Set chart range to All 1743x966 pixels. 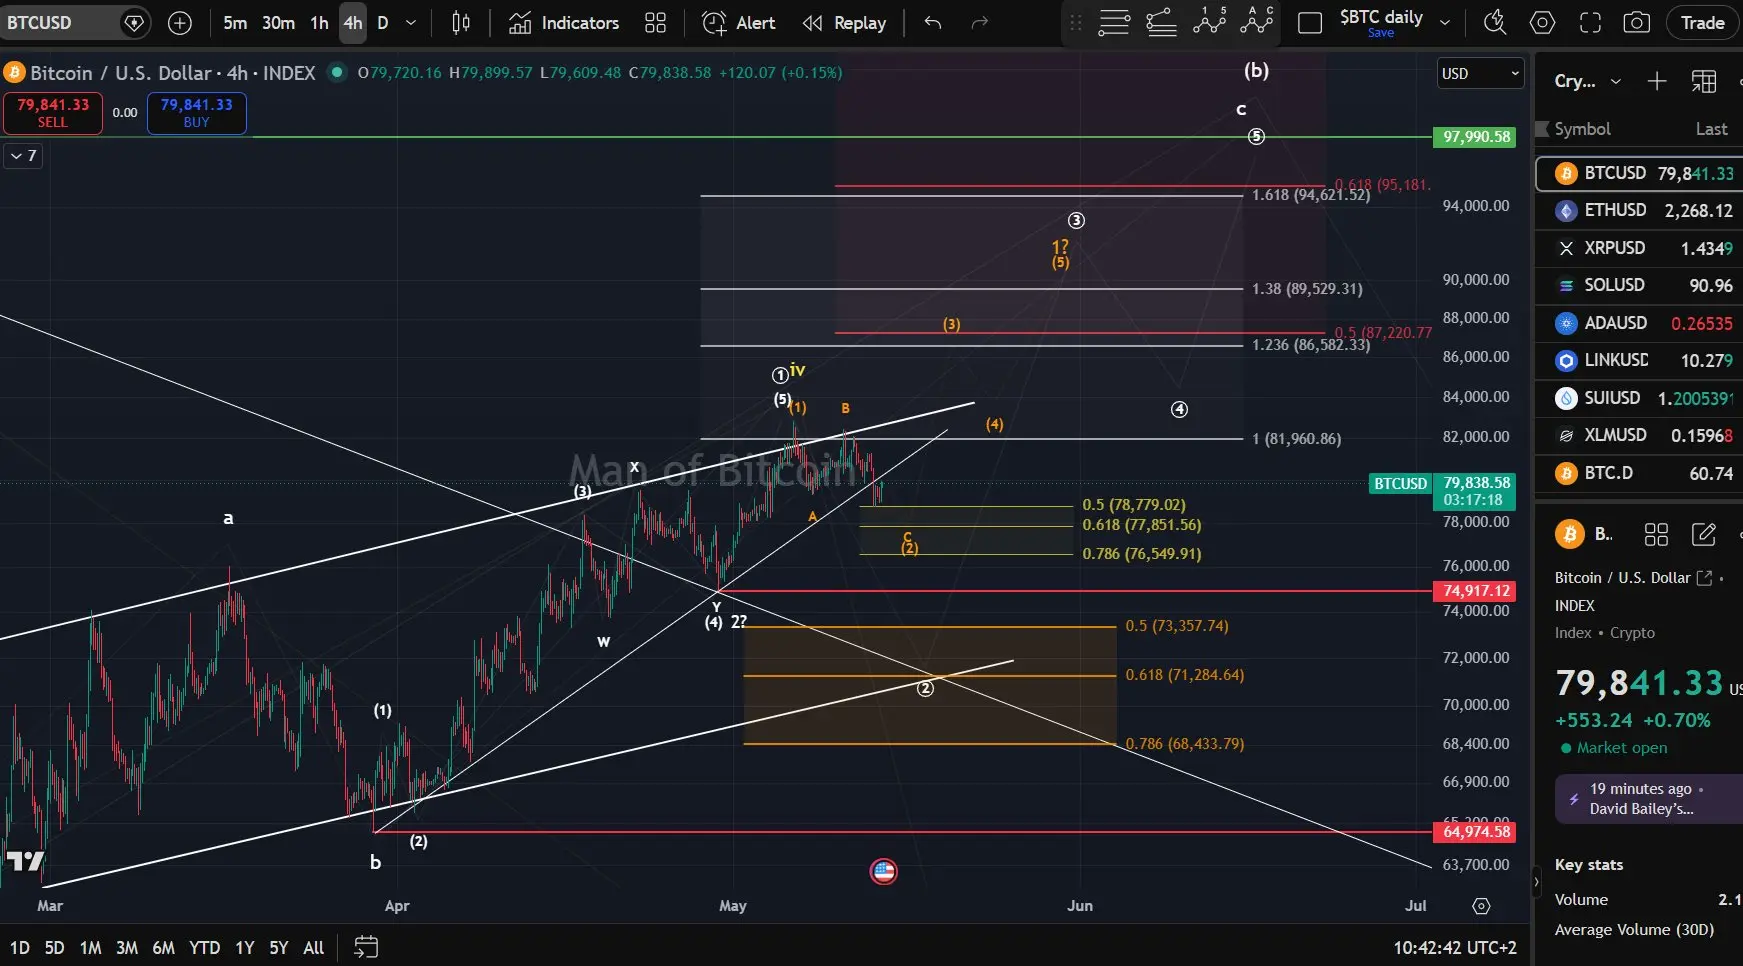[x=313, y=947]
